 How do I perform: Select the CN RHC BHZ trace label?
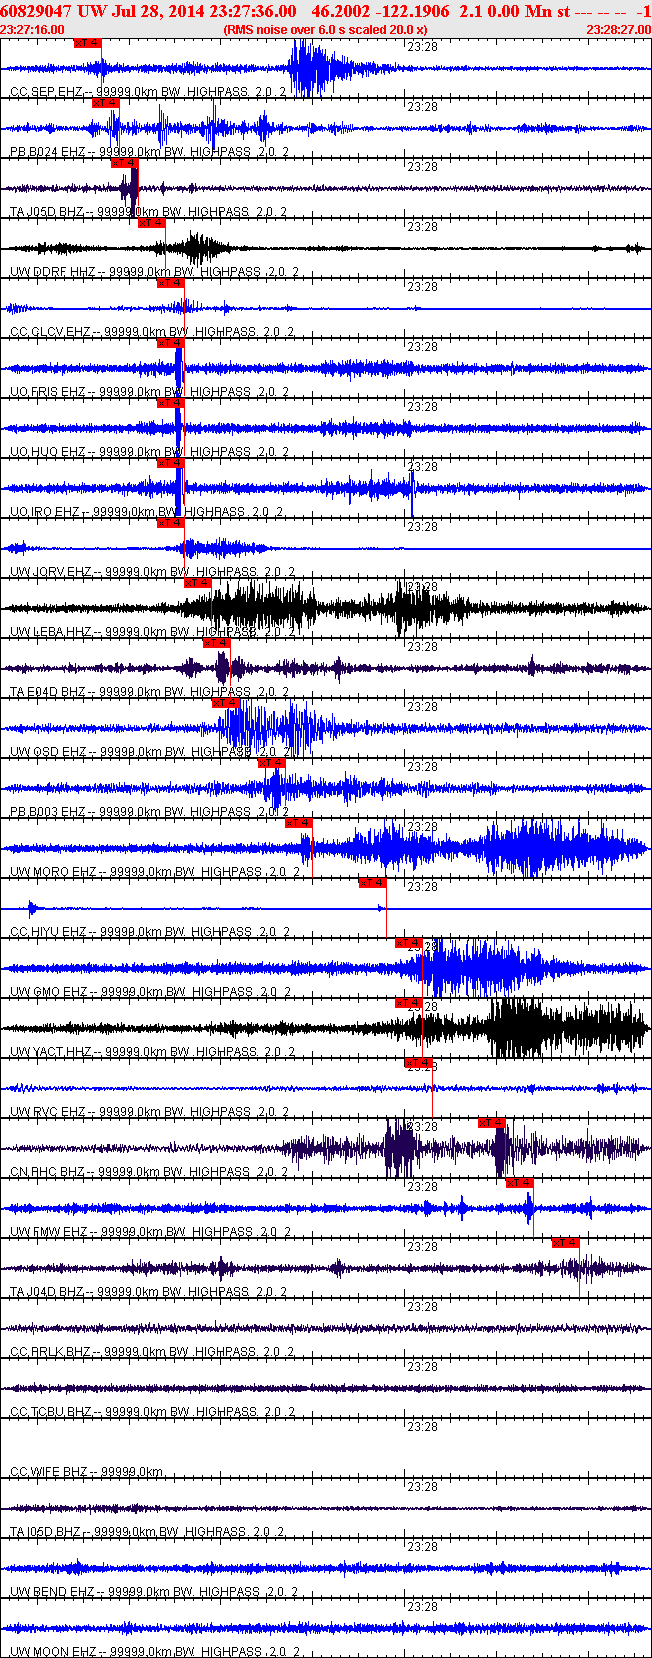tap(148, 1172)
